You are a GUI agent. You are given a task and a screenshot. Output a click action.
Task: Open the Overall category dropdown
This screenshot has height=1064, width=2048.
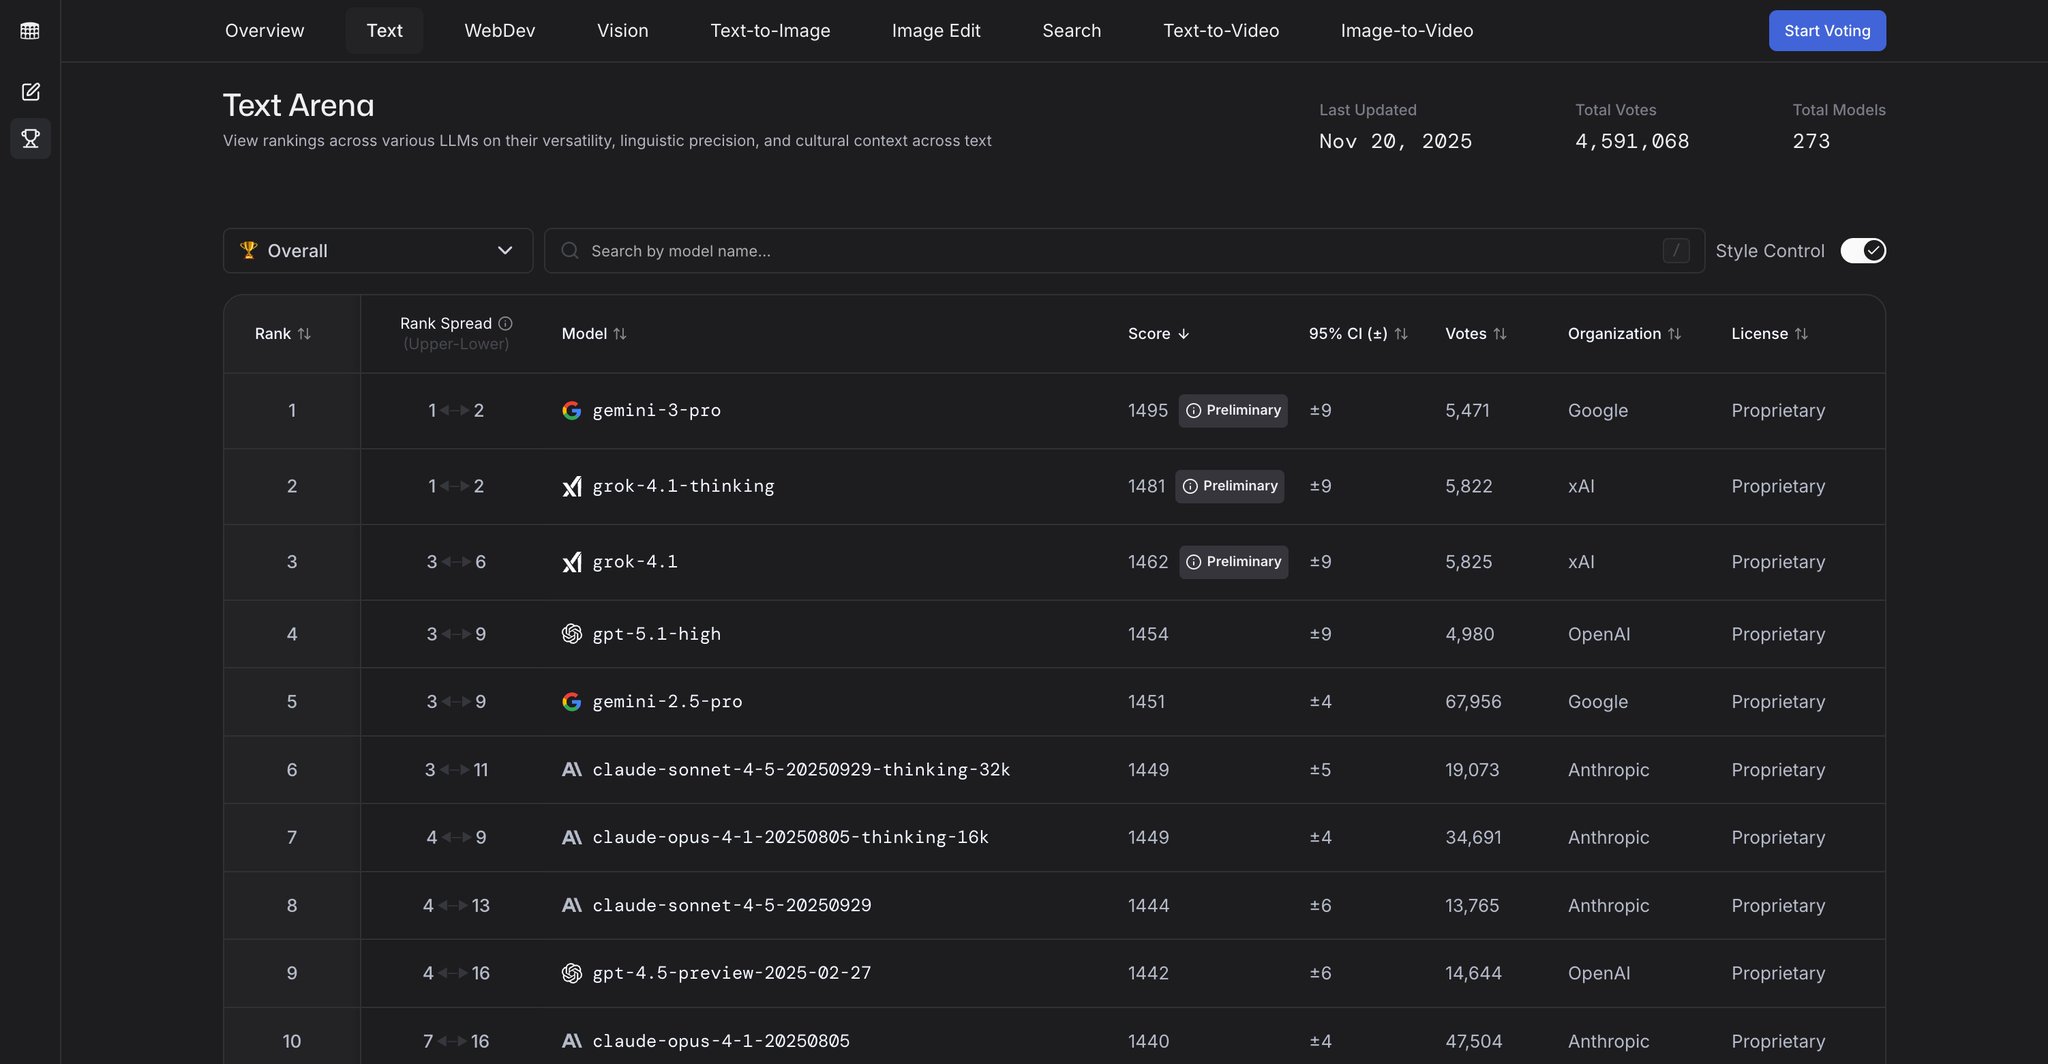tap(378, 251)
